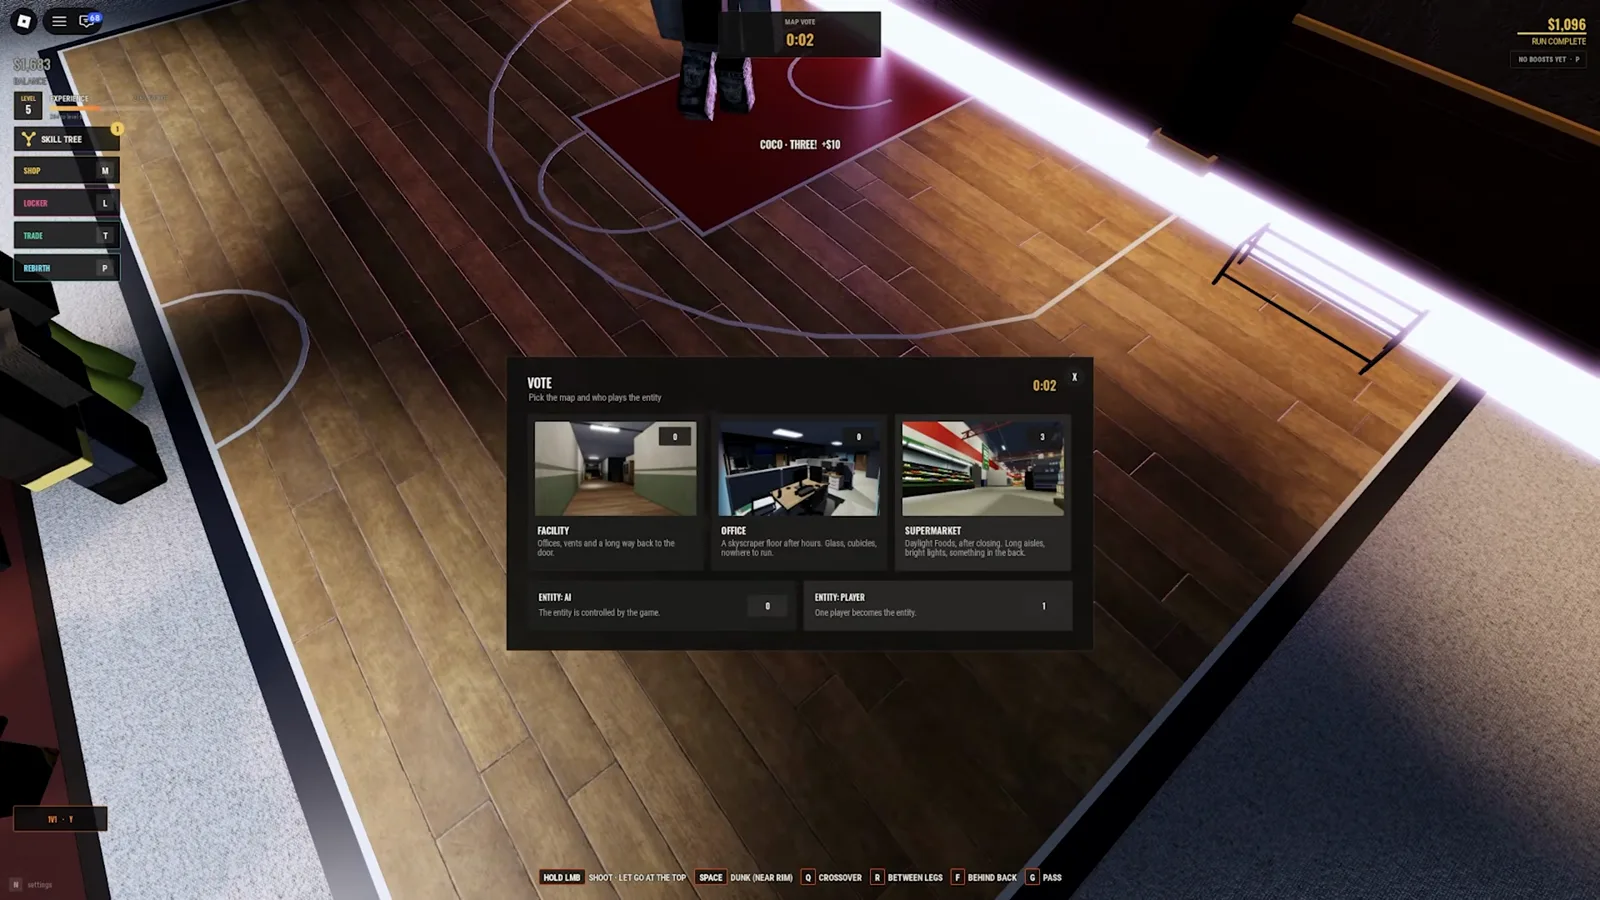Open the Locker menu button
The height and width of the screenshot is (900, 1600).
click(67, 203)
